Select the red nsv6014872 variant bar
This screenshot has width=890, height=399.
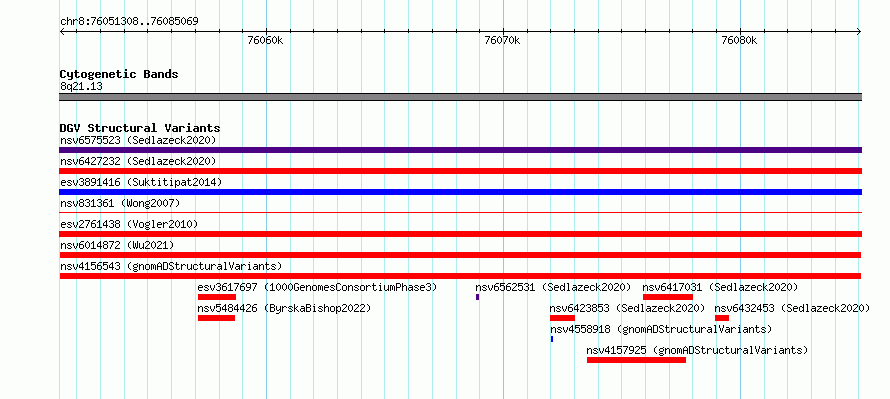pyautogui.click(x=460, y=255)
